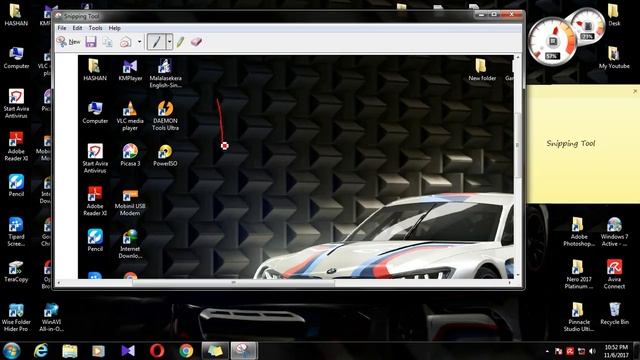Select Nero 2017 Platinum desktop folder
Viewport: 640px width, 360px height.
[579, 274]
